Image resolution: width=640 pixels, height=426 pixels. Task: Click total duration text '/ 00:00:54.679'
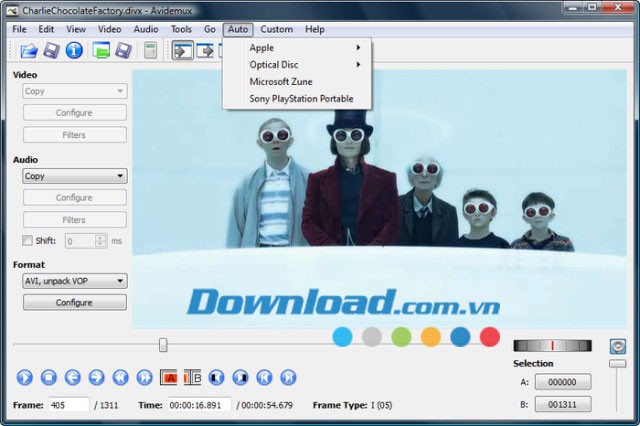[x=264, y=405]
